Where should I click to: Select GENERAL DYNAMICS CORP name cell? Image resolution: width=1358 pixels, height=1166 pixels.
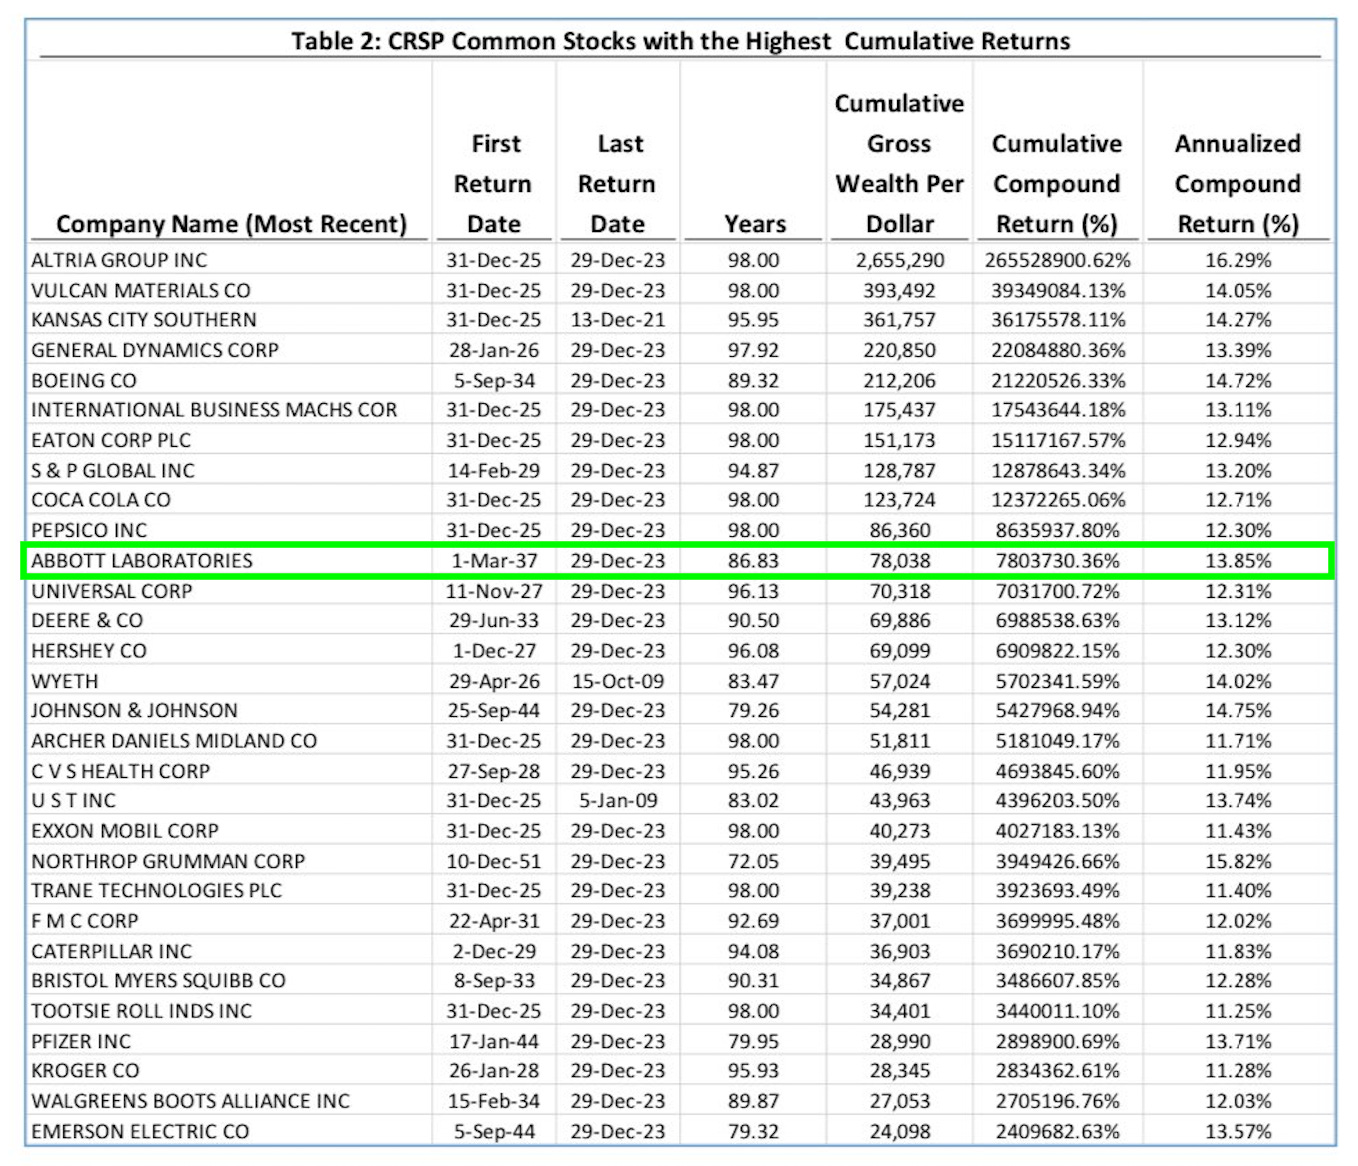pyautogui.click(x=155, y=350)
